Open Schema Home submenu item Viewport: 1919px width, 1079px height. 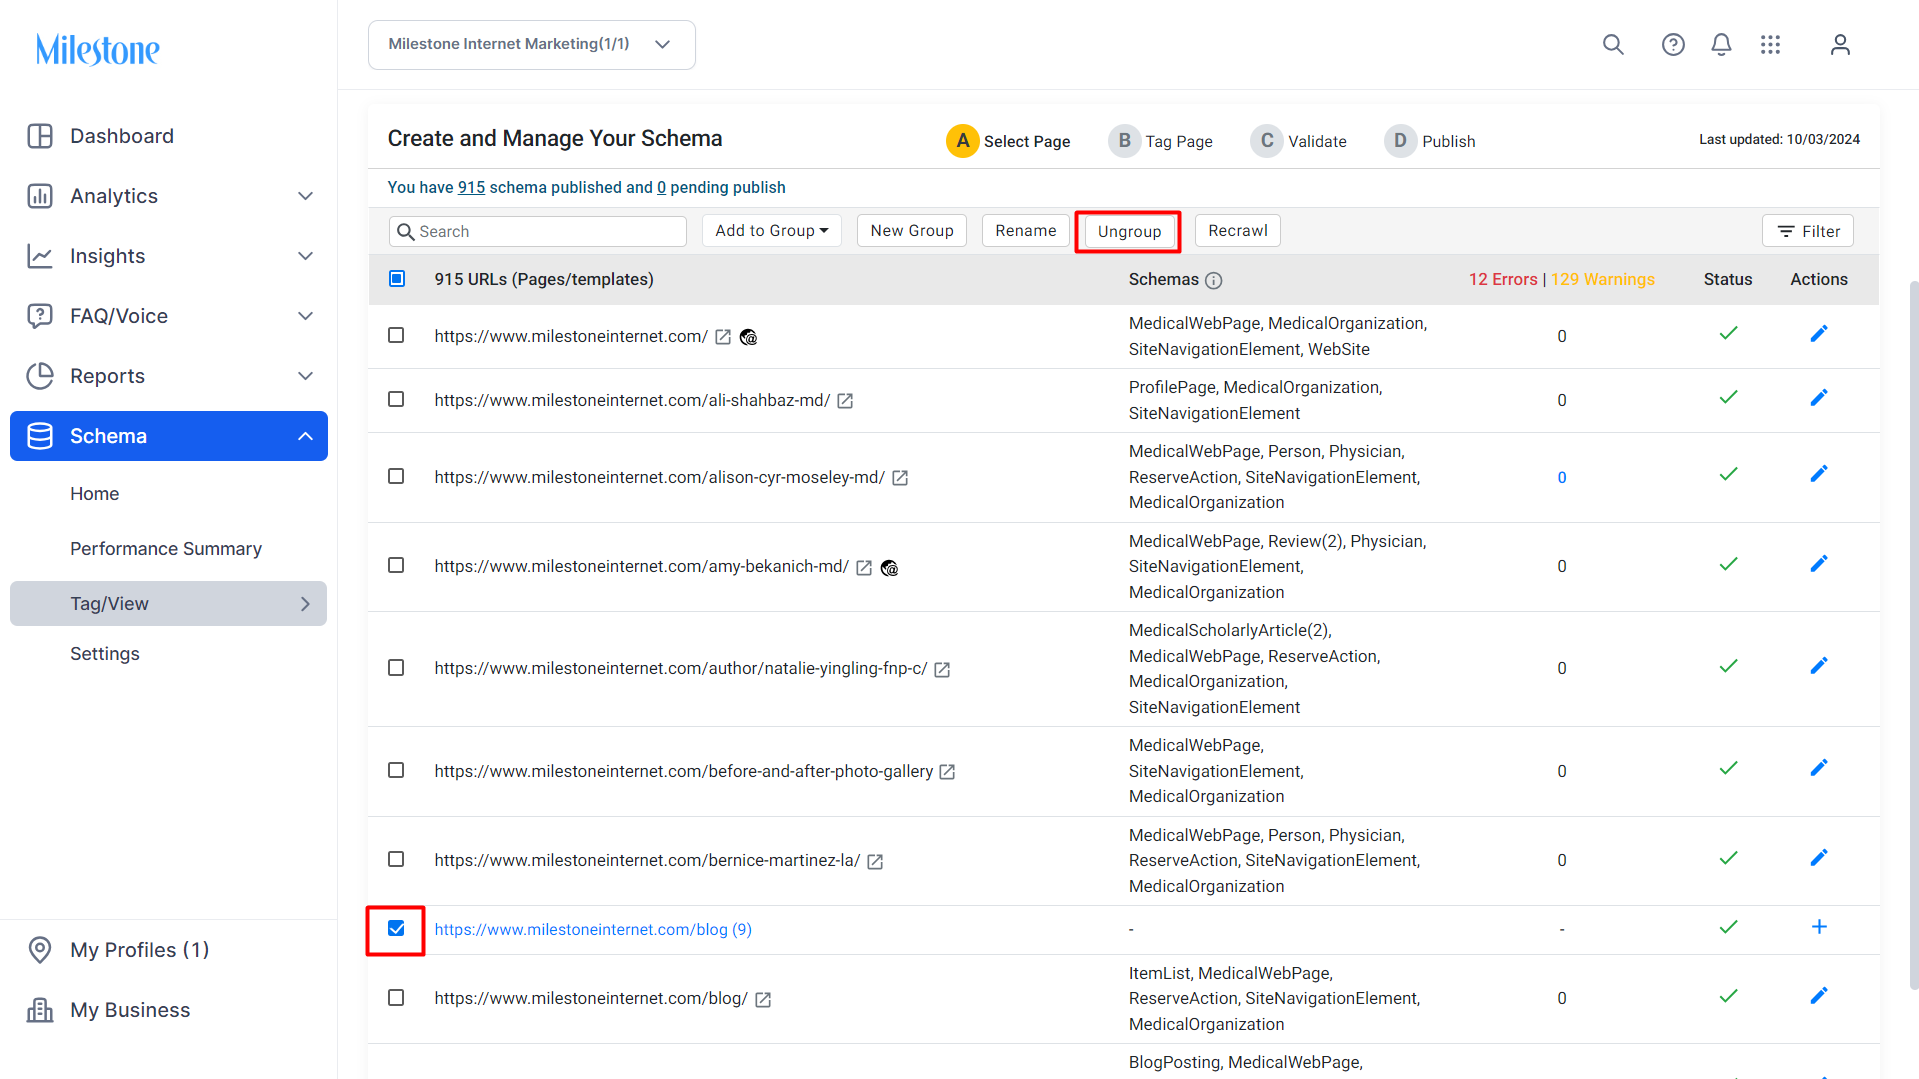pos(94,494)
